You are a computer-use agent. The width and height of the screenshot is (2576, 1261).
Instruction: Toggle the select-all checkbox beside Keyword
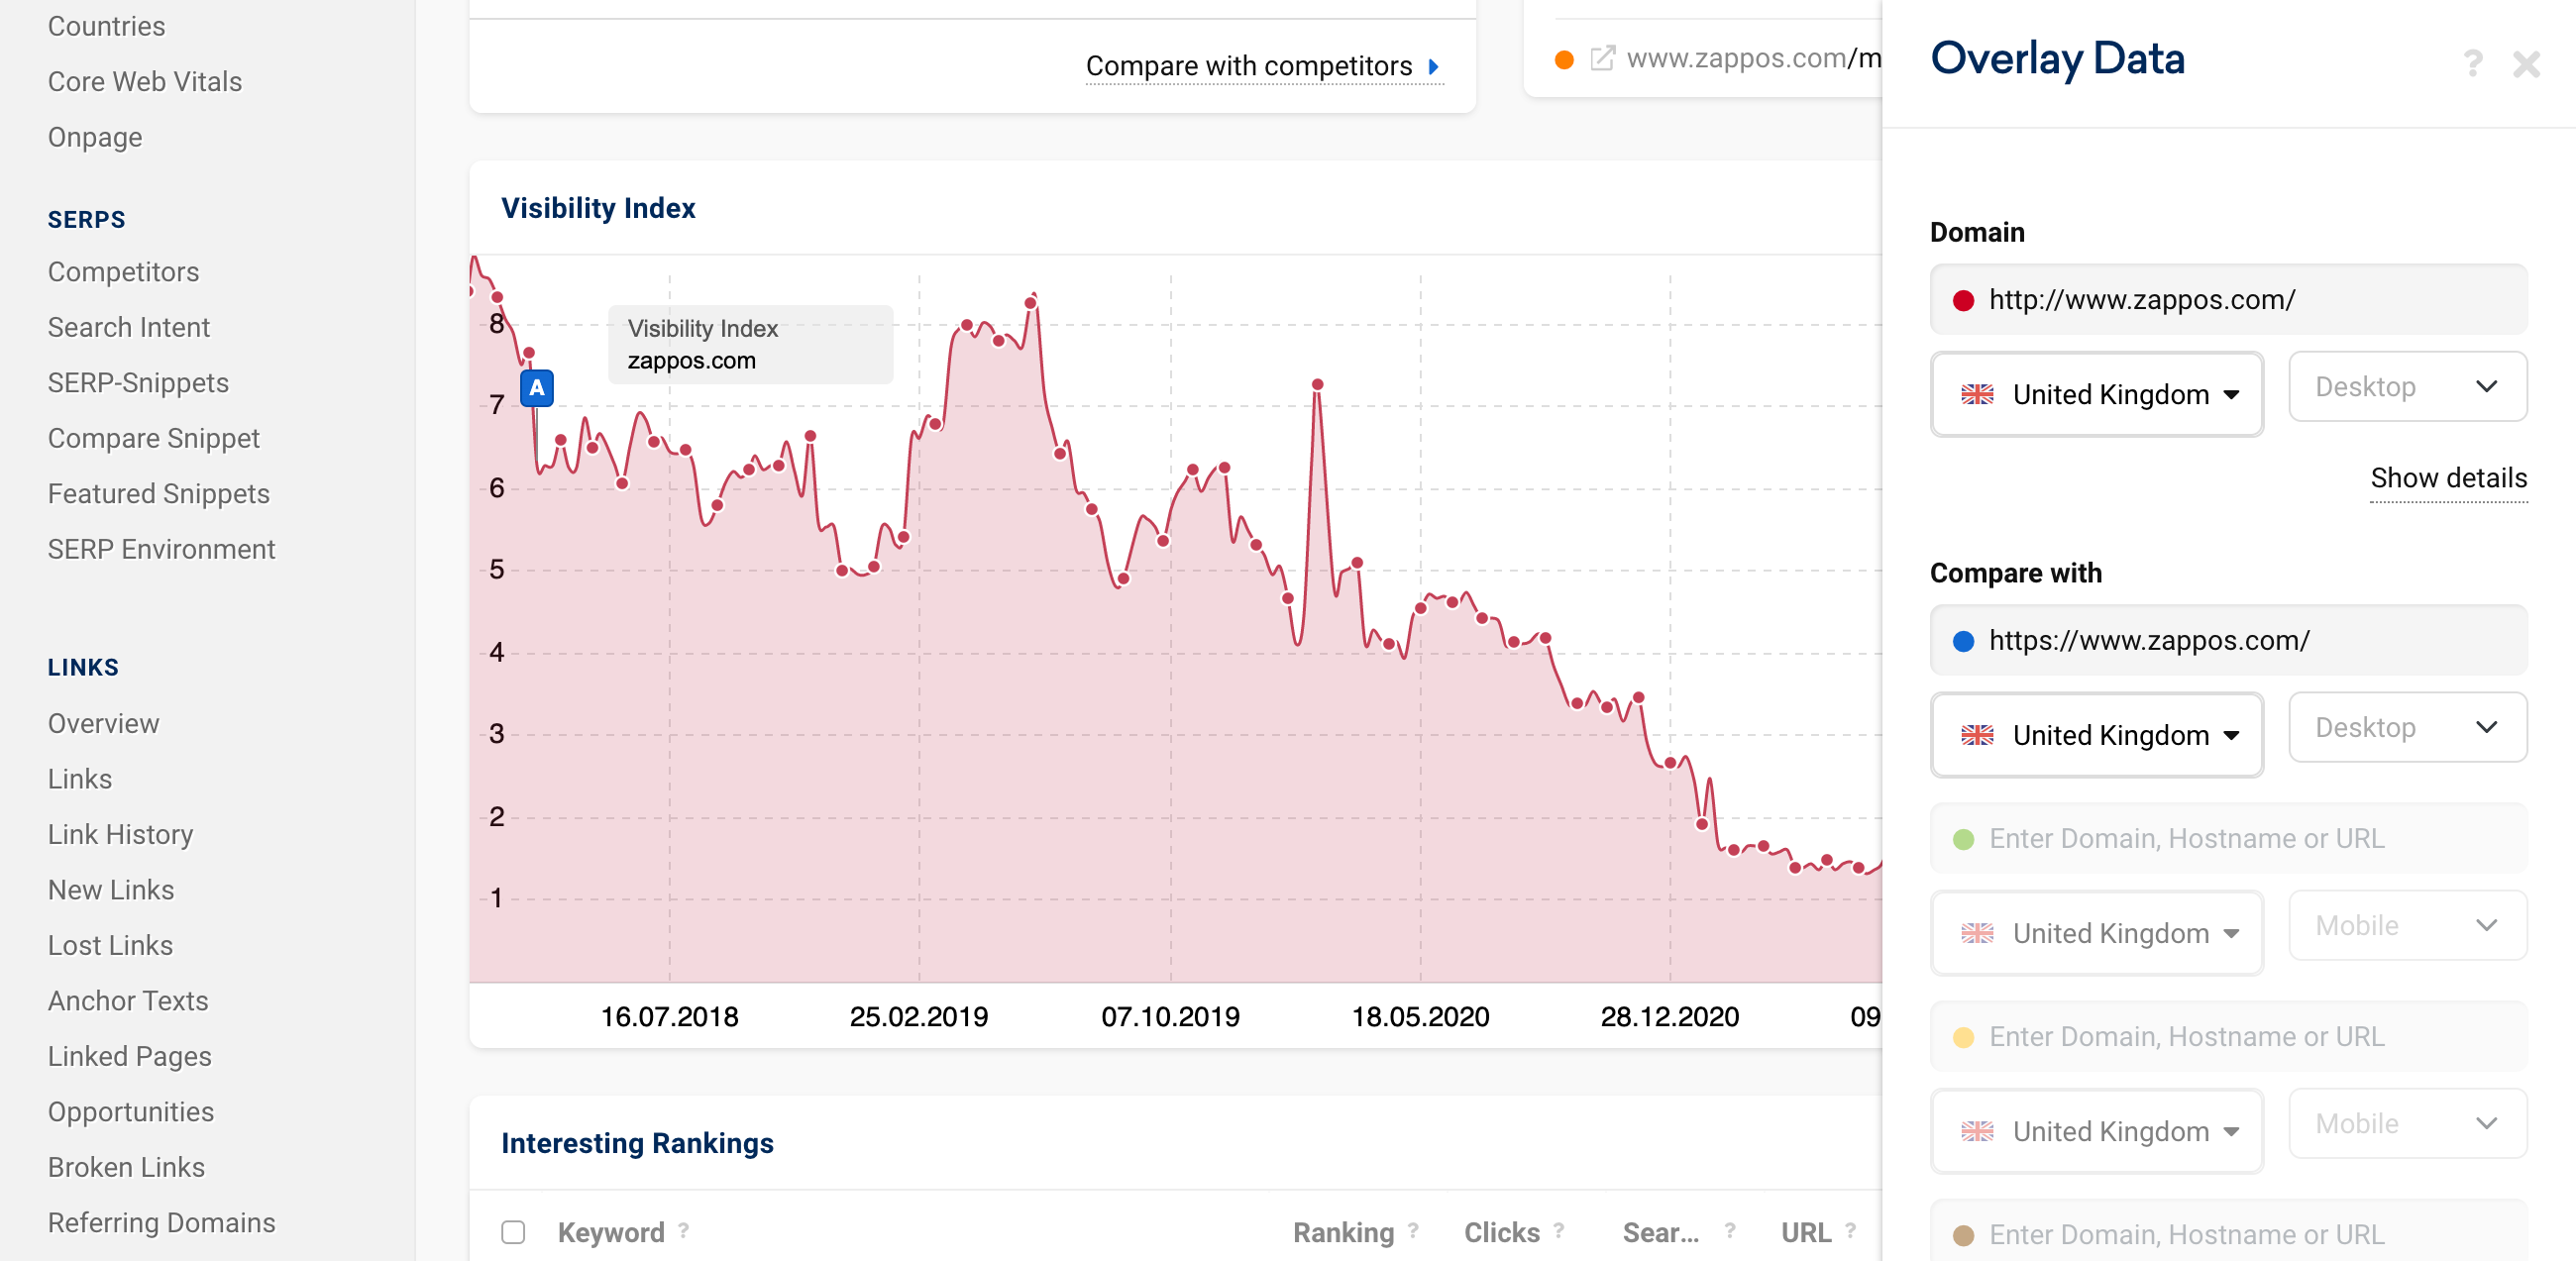tap(513, 1232)
